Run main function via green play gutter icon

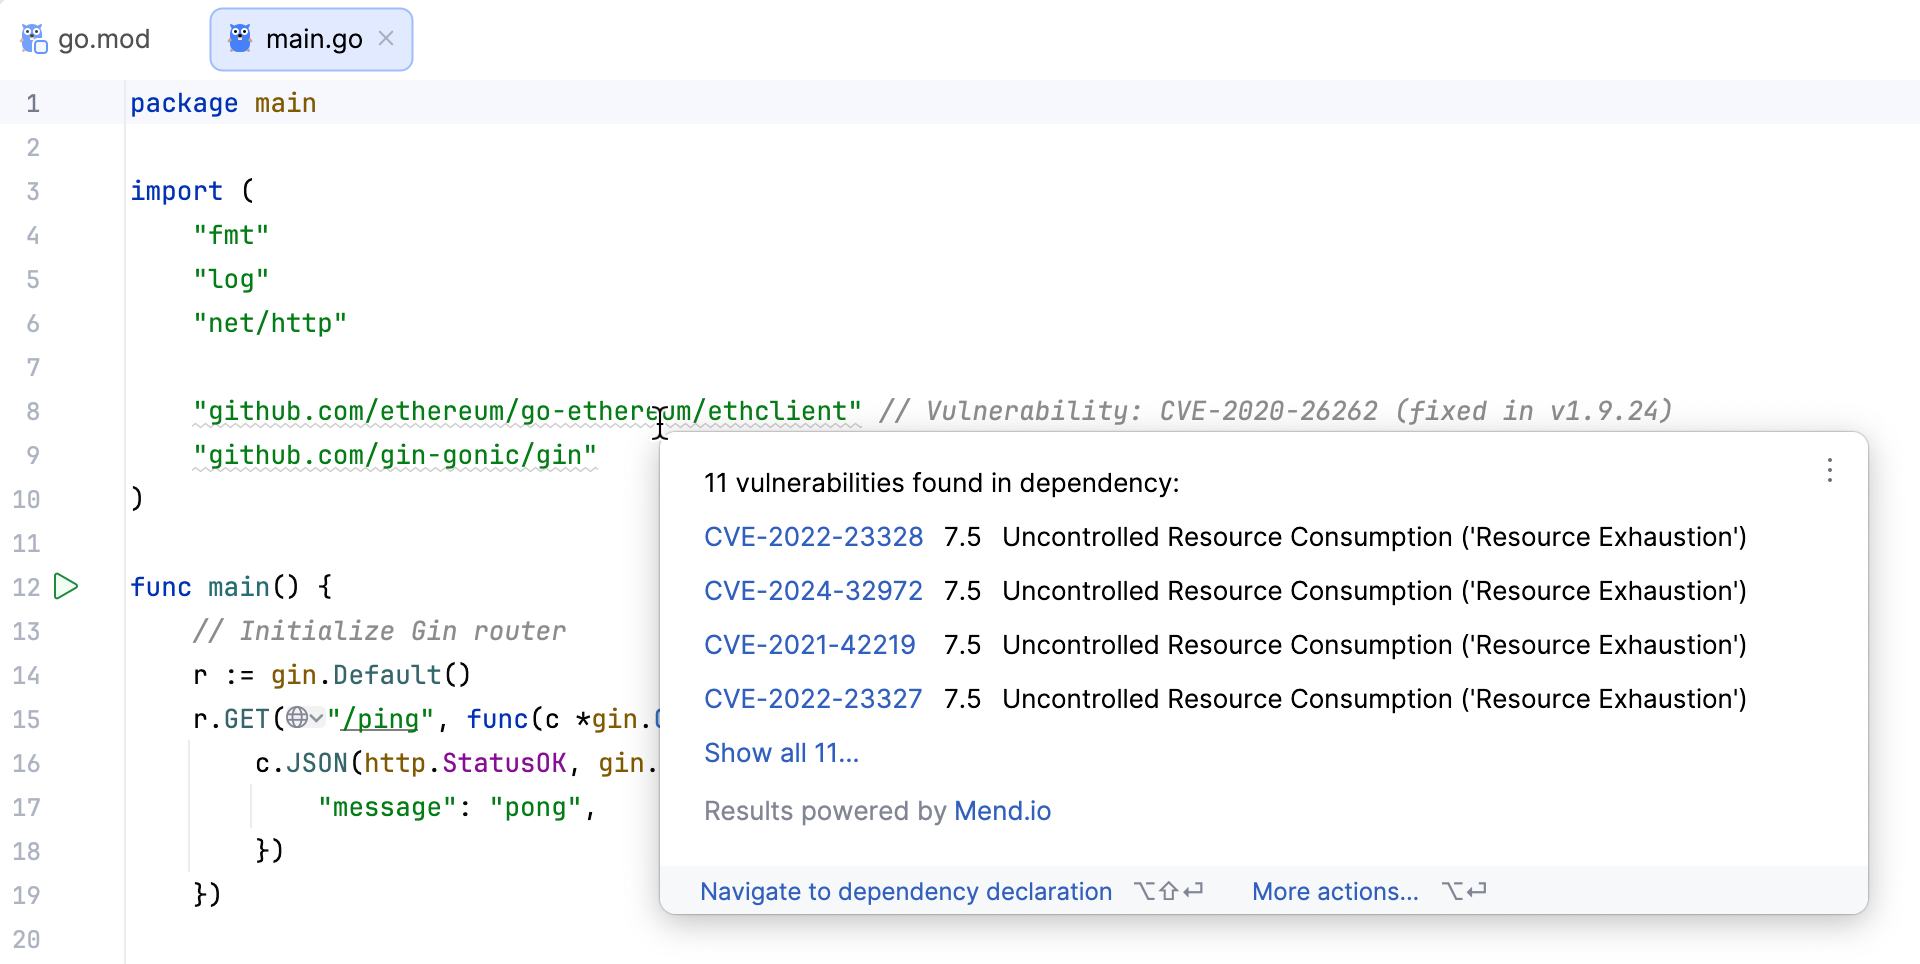tap(66, 587)
